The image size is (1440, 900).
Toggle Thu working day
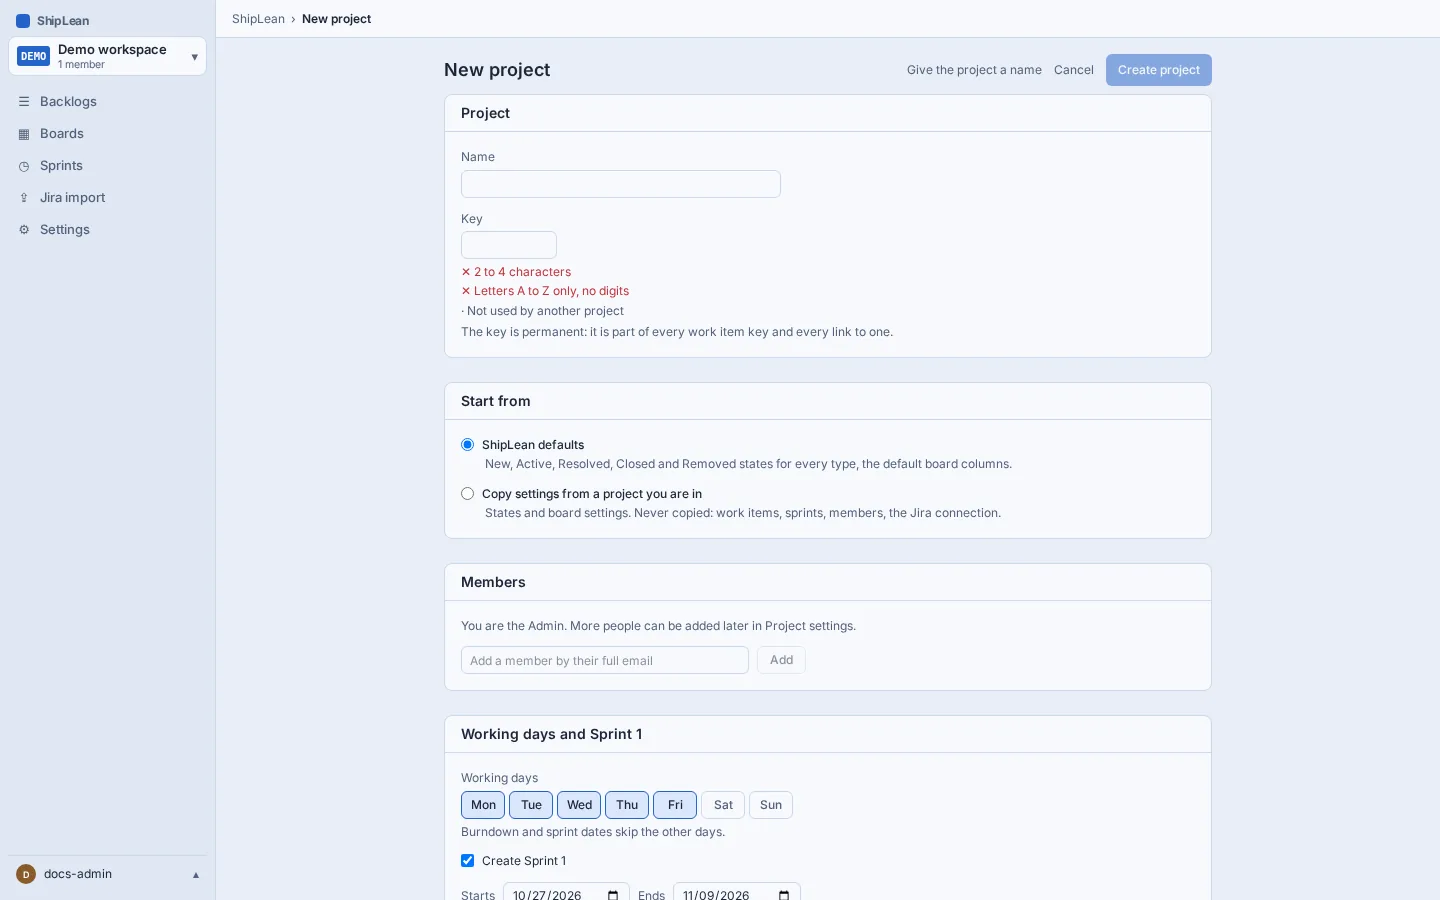627,805
